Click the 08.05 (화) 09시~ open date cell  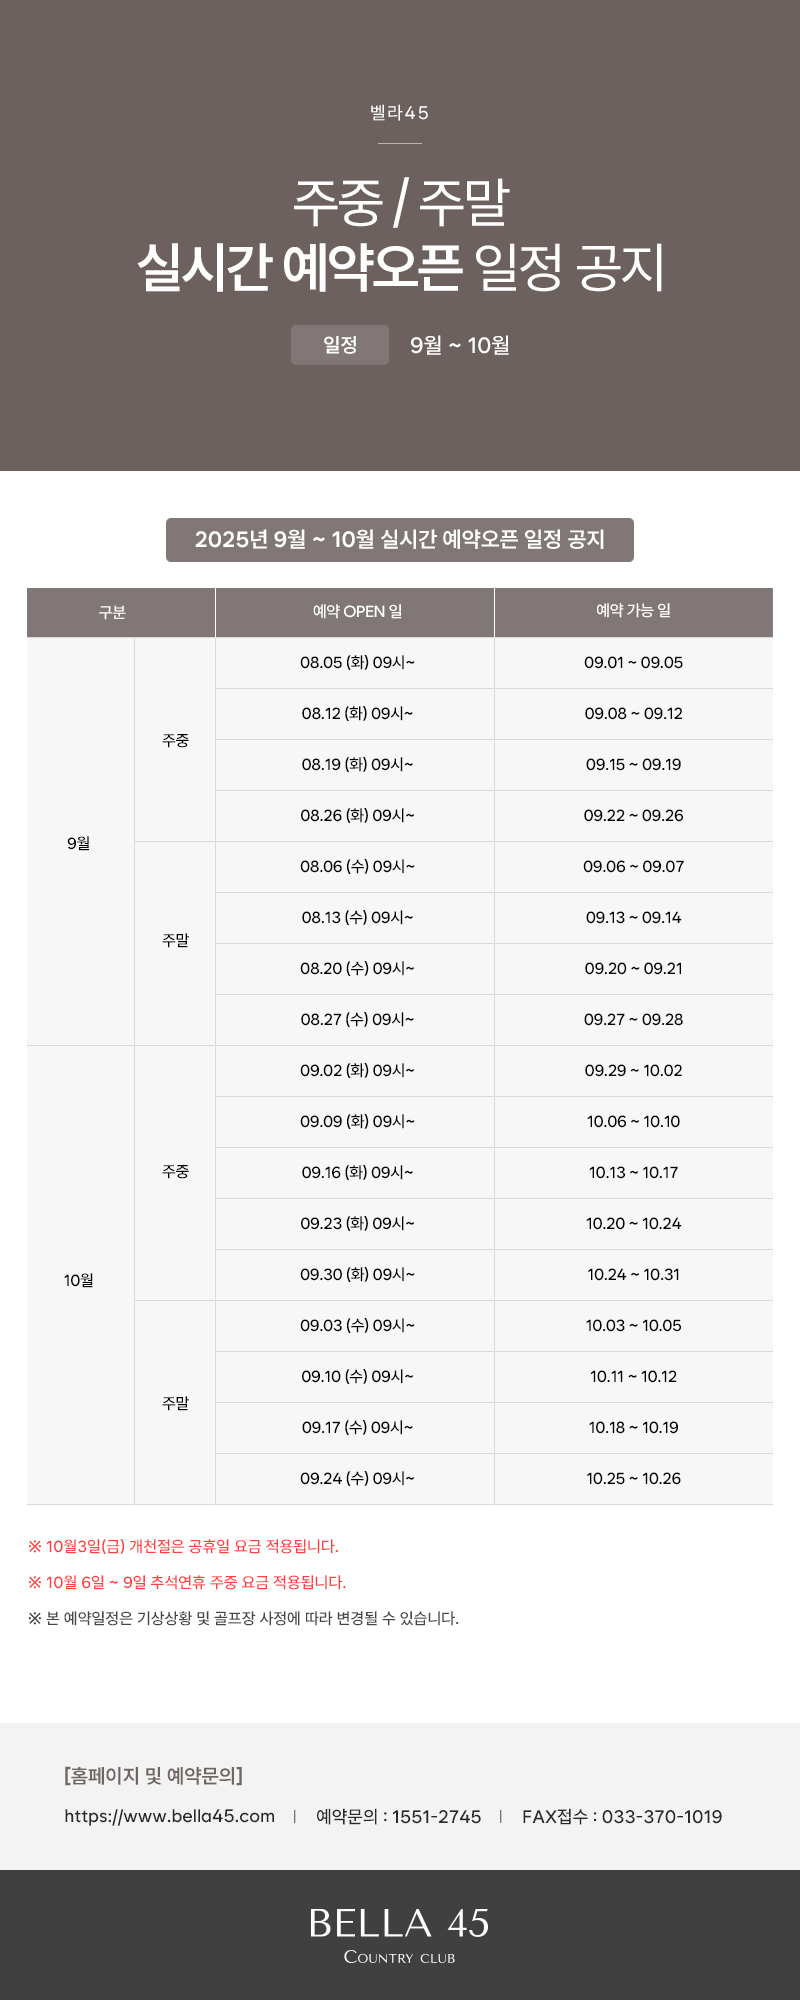click(x=355, y=663)
